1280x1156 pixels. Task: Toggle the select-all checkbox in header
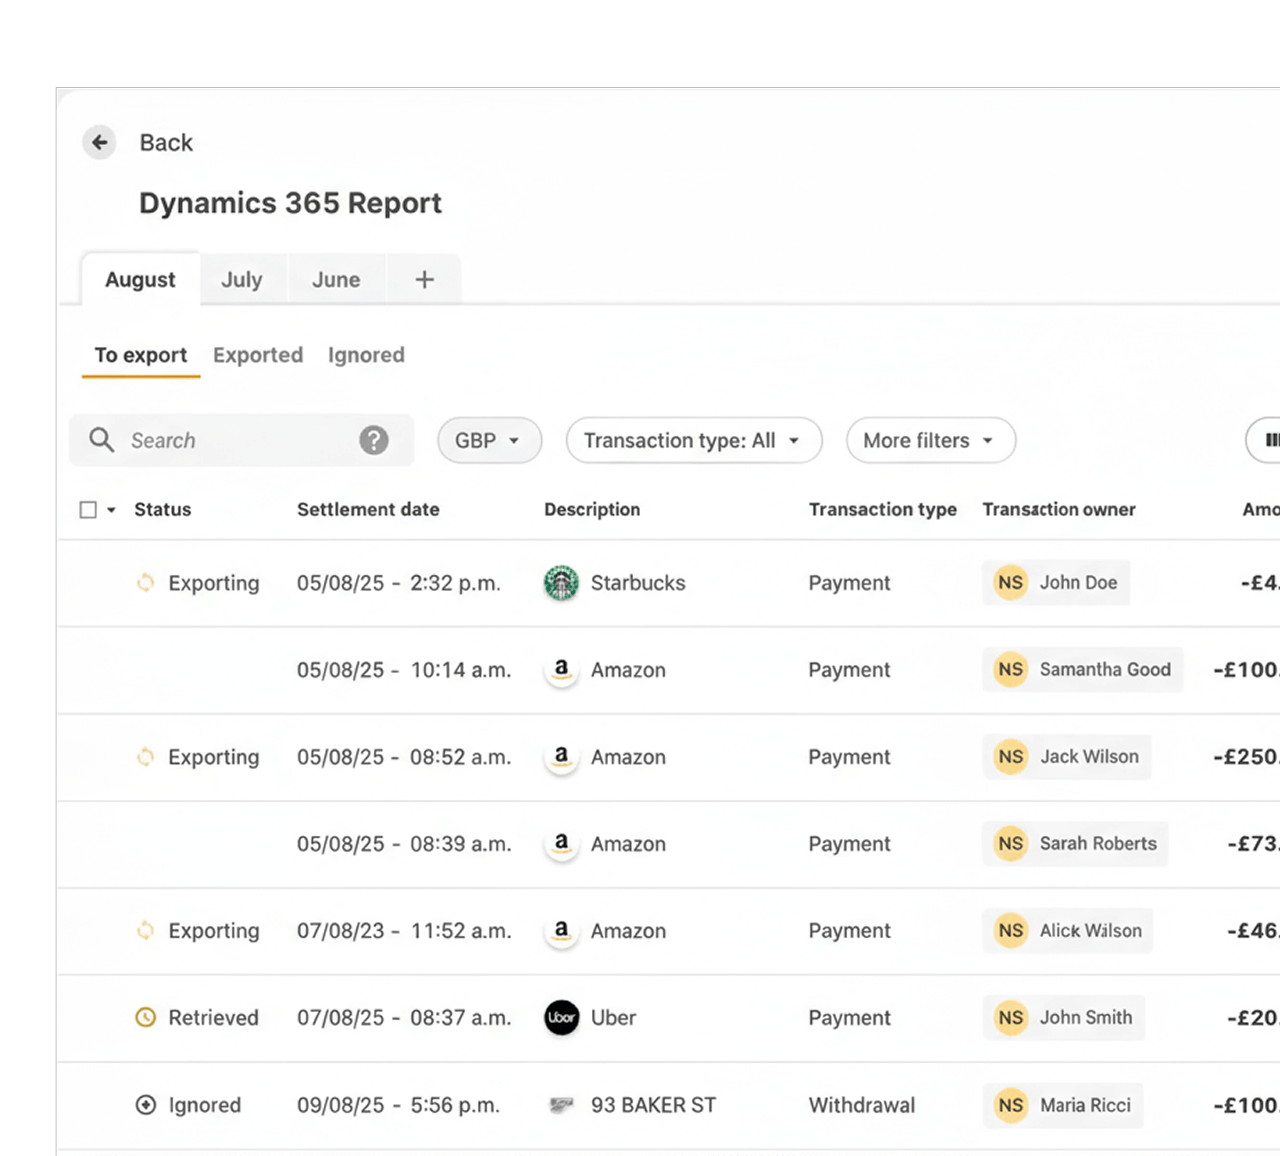pos(88,510)
